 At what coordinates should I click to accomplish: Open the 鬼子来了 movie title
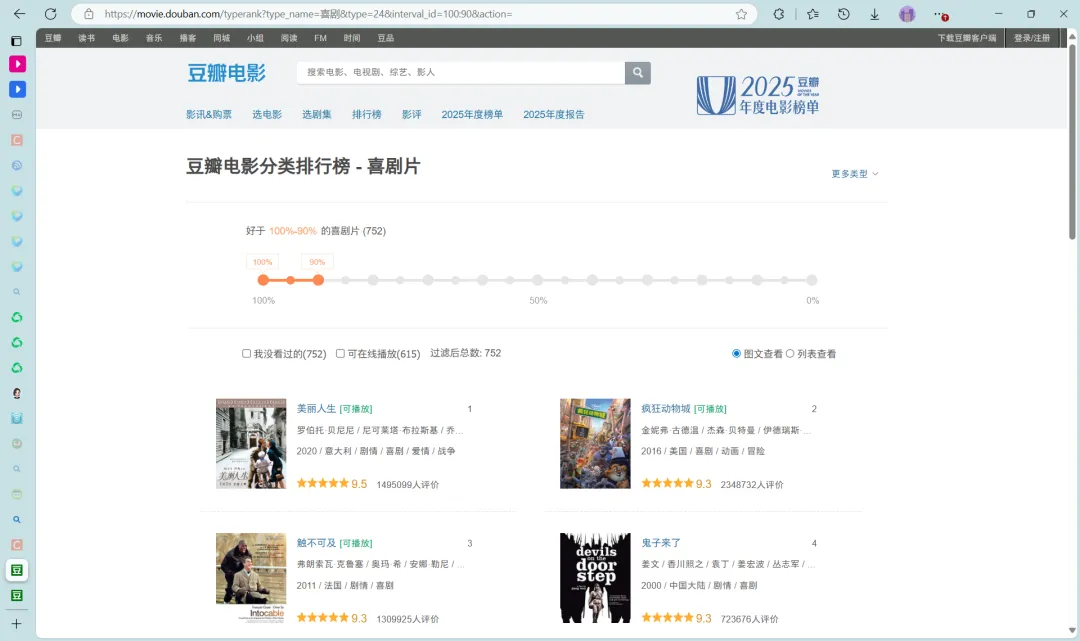[x=661, y=543]
